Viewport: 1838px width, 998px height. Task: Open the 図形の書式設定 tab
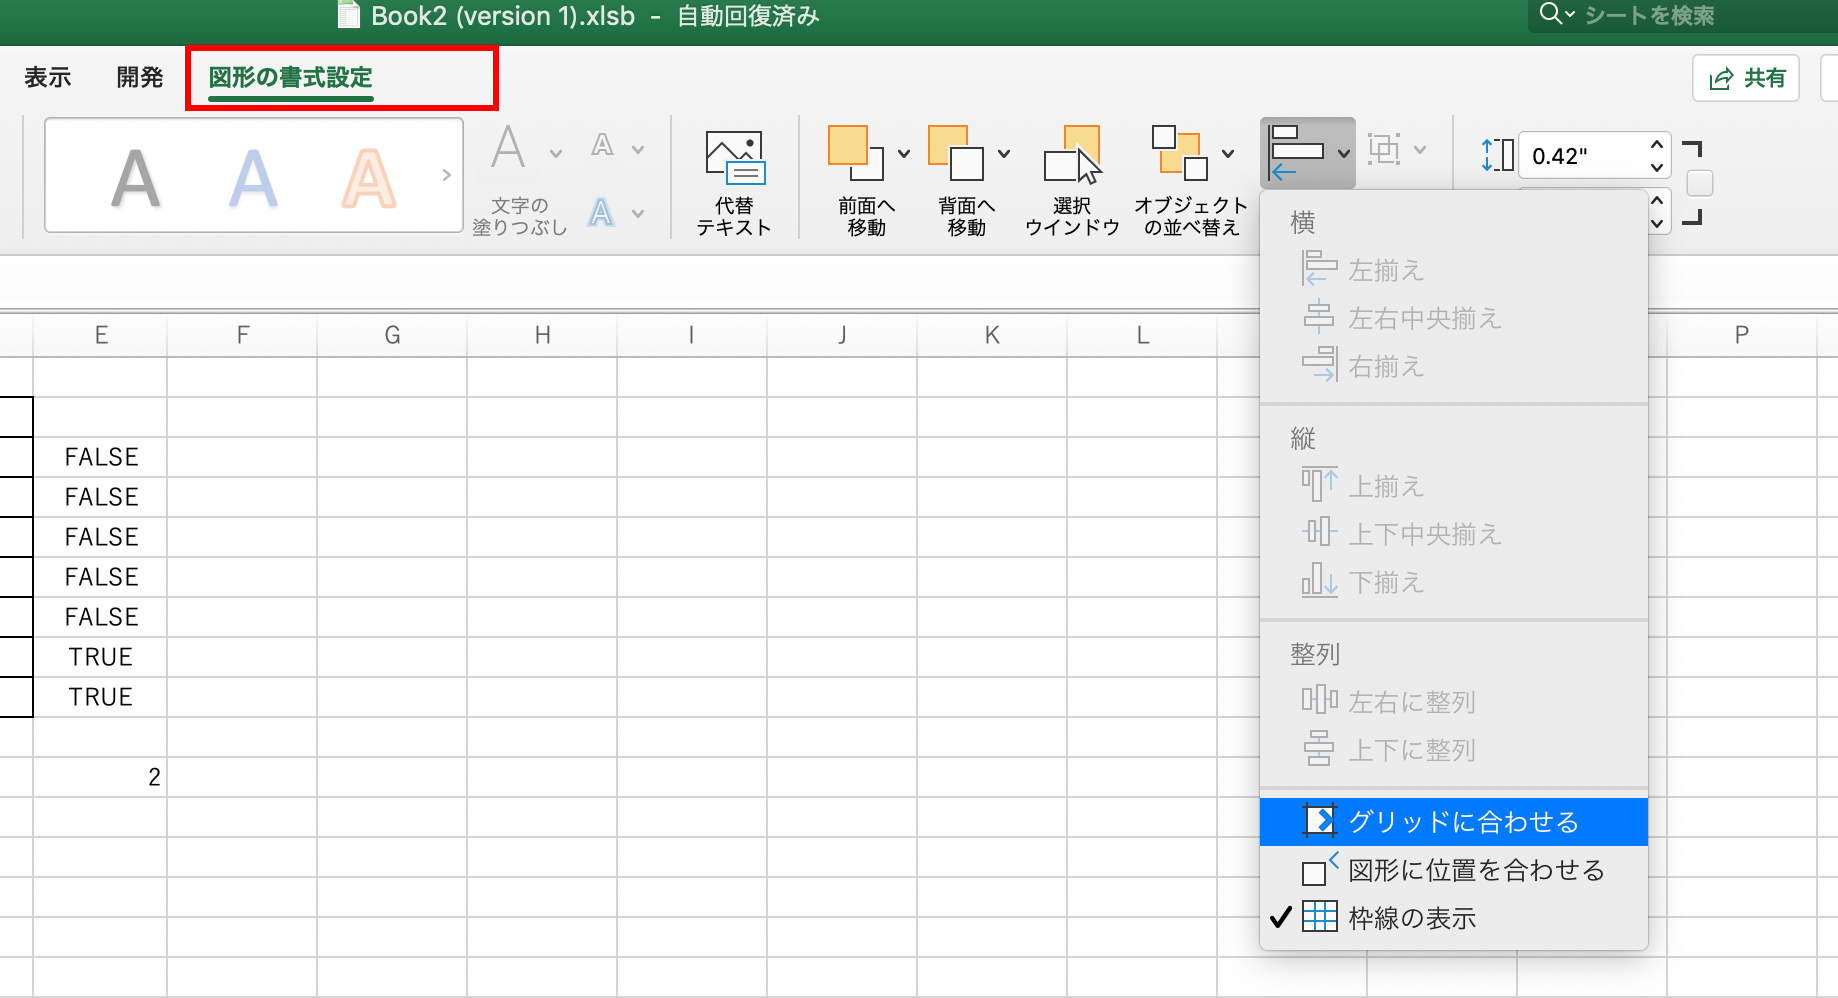290,77
